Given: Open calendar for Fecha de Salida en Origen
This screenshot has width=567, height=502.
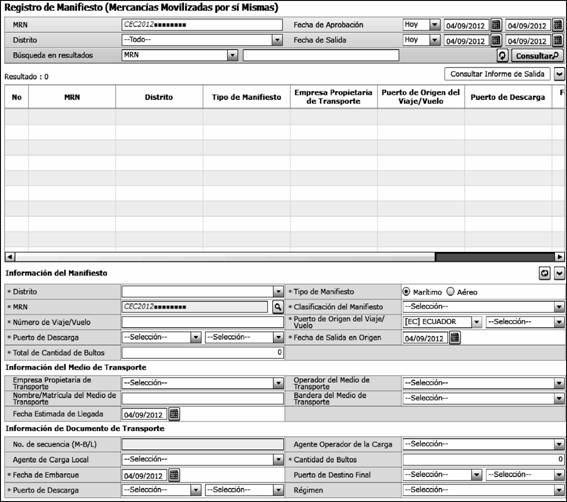Looking at the screenshot, I should coord(455,338).
